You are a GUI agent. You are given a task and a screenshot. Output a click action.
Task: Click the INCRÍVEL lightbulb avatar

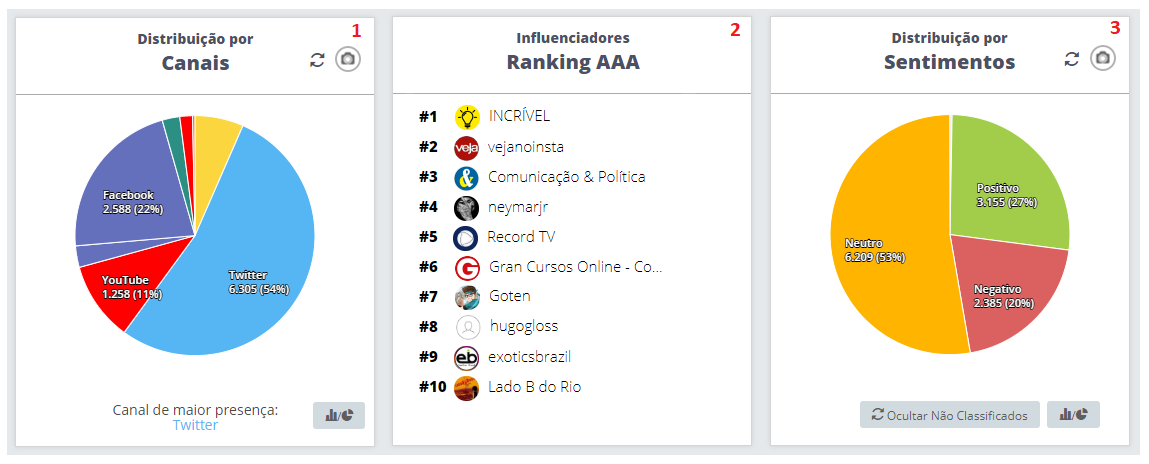click(x=467, y=117)
